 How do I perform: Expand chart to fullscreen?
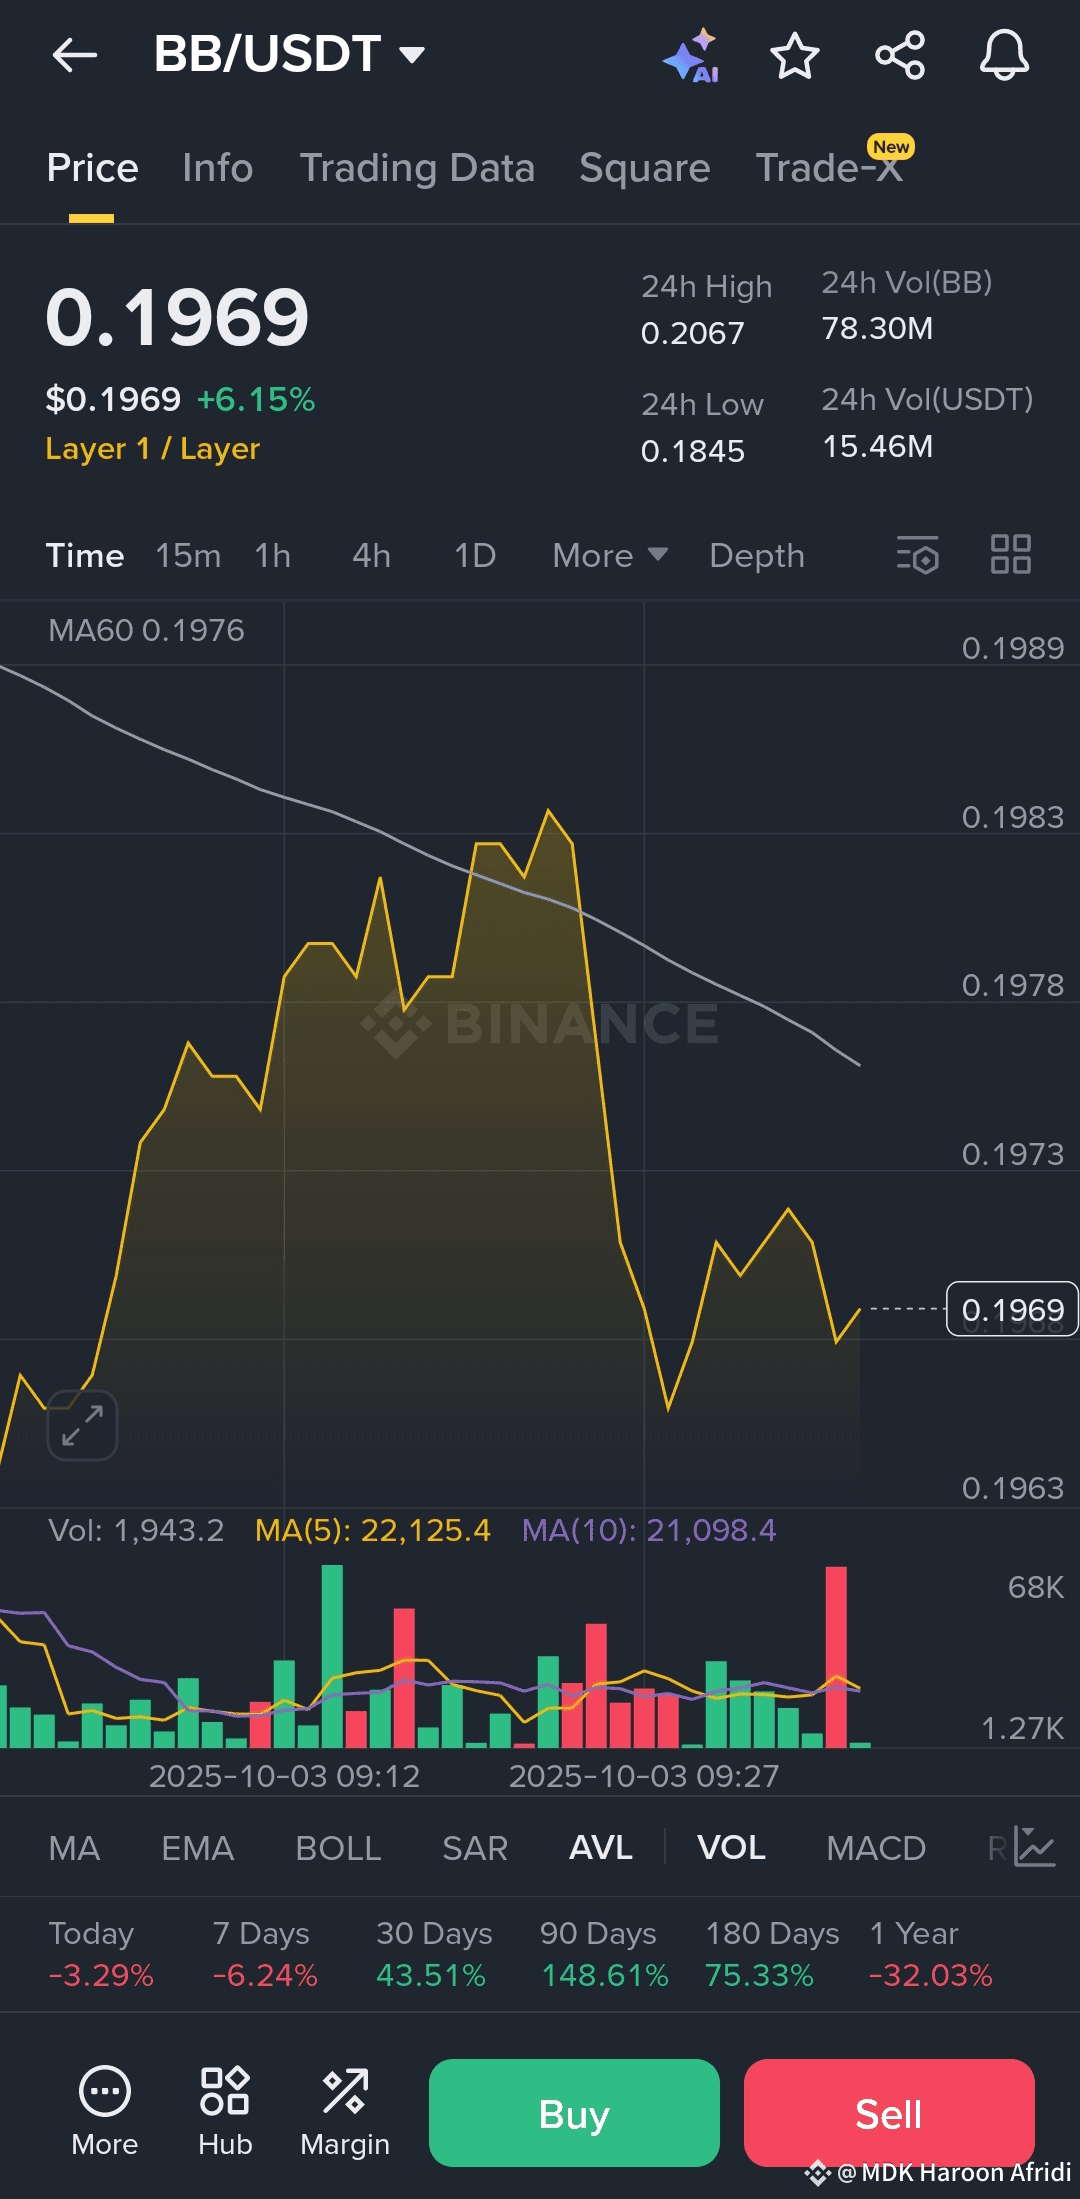pyautogui.click(x=82, y=1425)
